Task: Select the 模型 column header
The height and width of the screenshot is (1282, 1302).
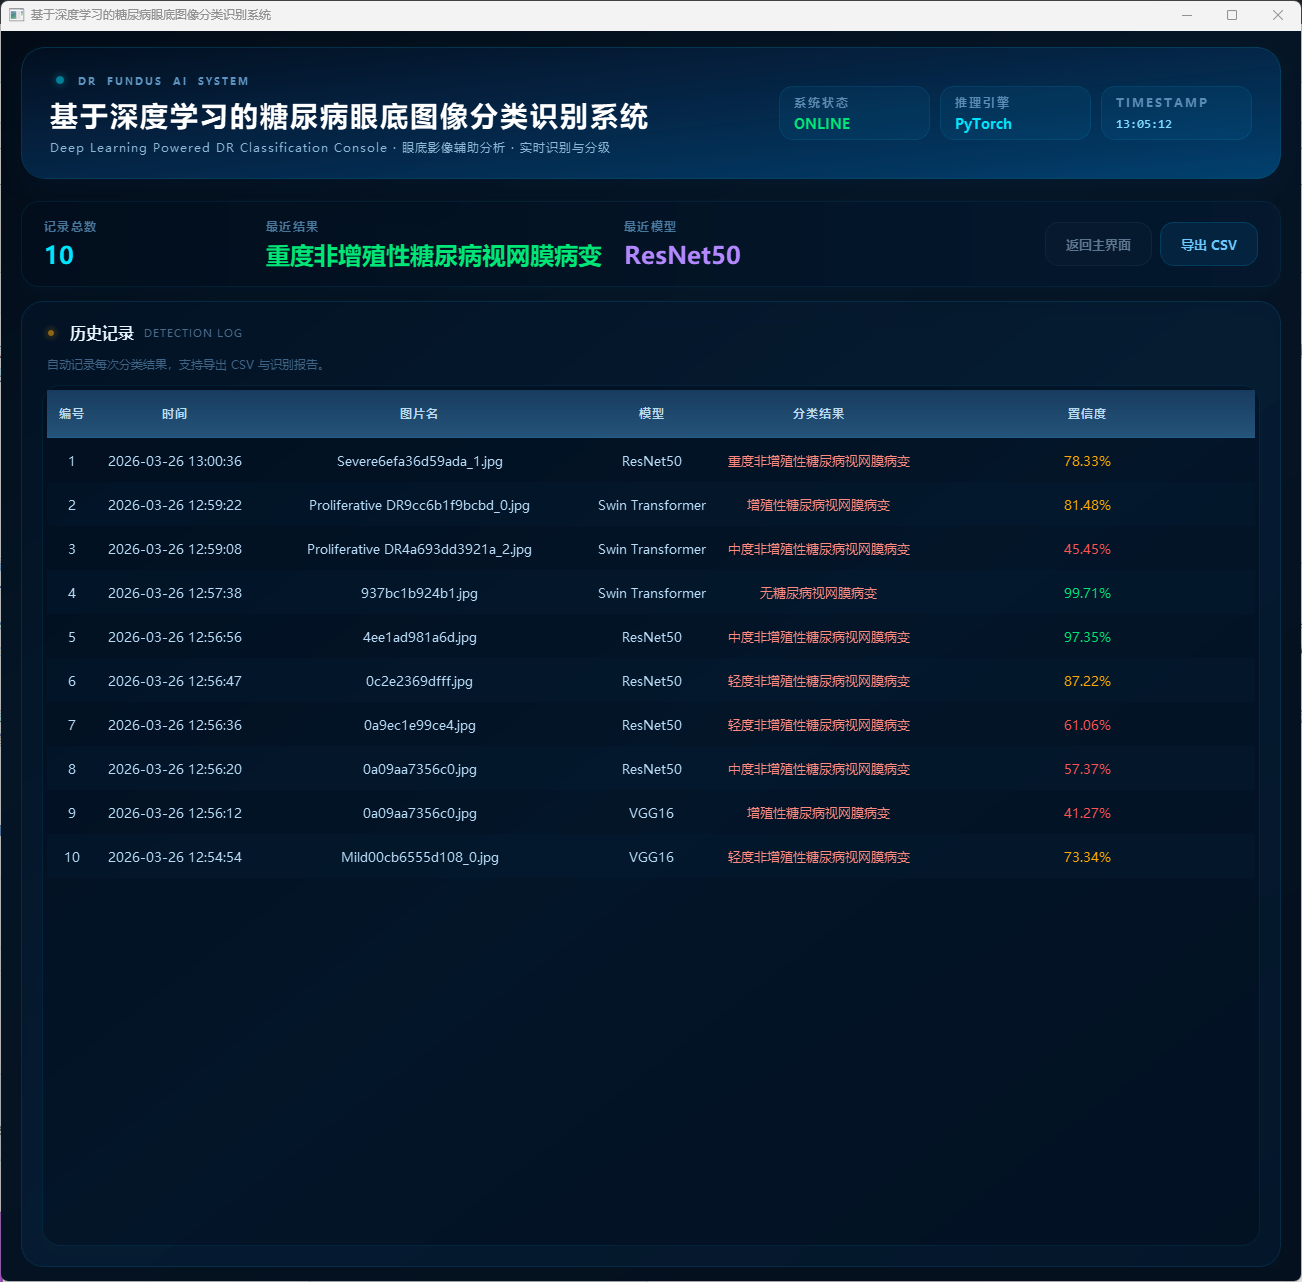Action: coord(651,414)
